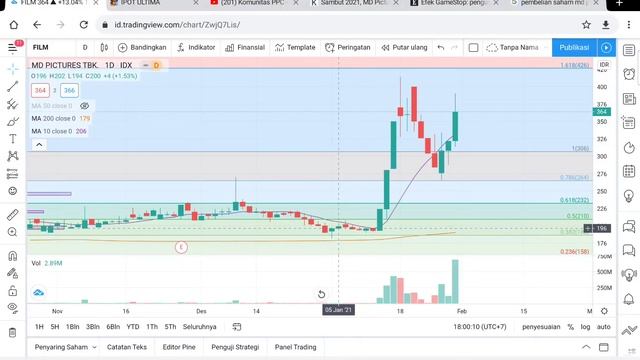This screenshot has width=640, height=360.
Task: Click the sell price 364 button
Action: click(x=40, y=91)
